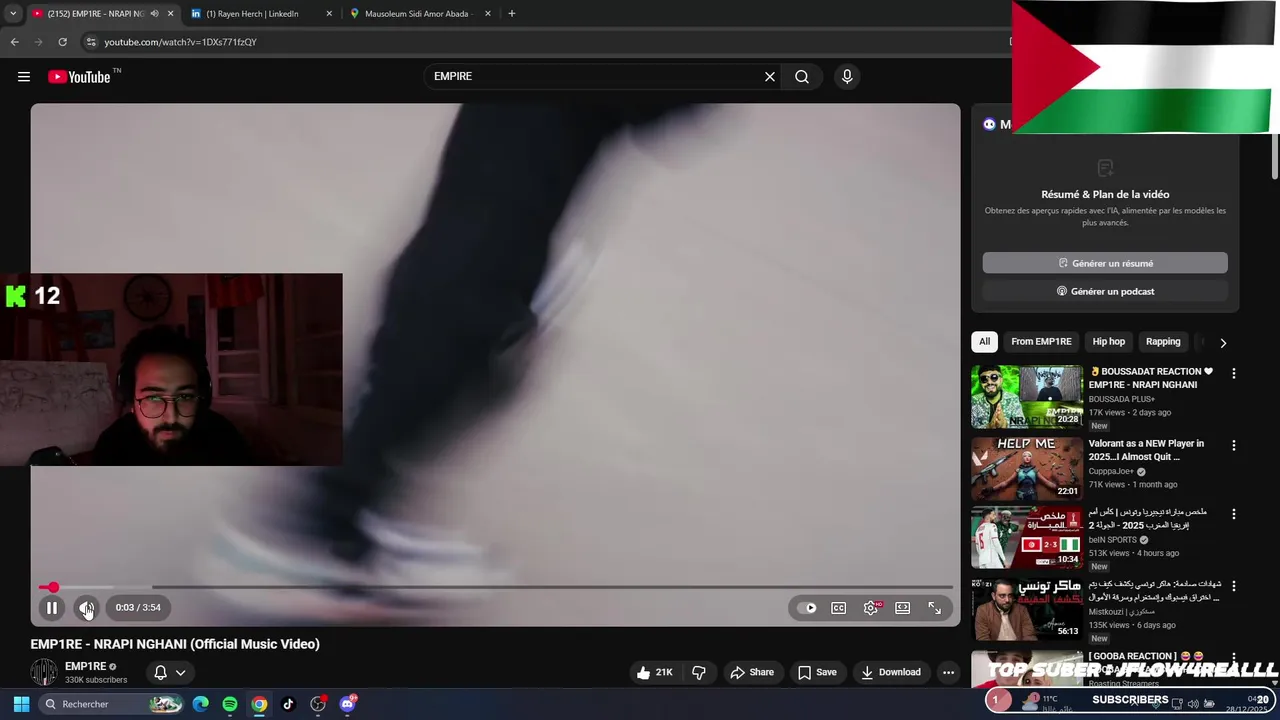This screenshot has width=1280, height=720.
Task: Open Microsoft Edge from taskbar
Action: point(201,704)
